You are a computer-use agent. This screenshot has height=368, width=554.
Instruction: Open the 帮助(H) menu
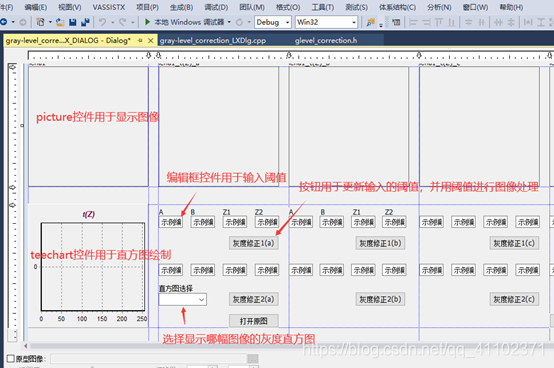click(511, 7)
